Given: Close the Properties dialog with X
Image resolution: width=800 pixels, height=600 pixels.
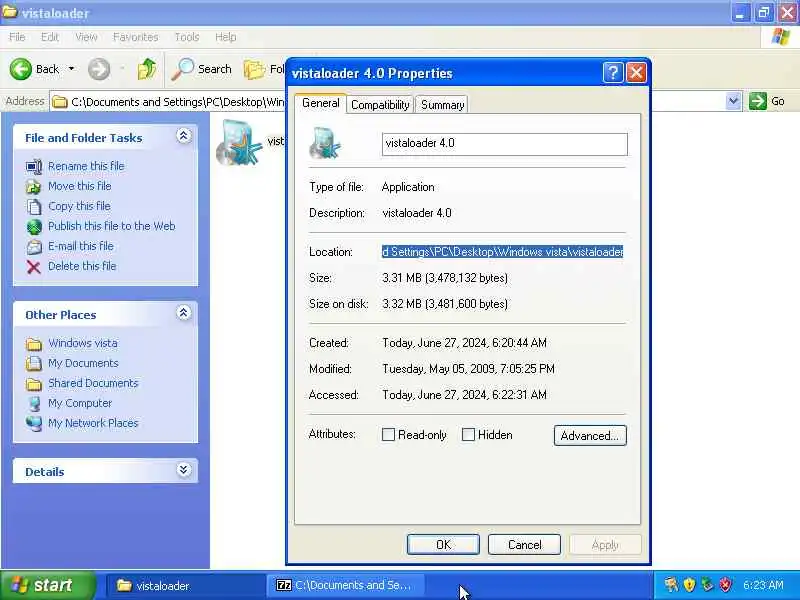Looking at the screenshot, I should [x=636, y=73].
